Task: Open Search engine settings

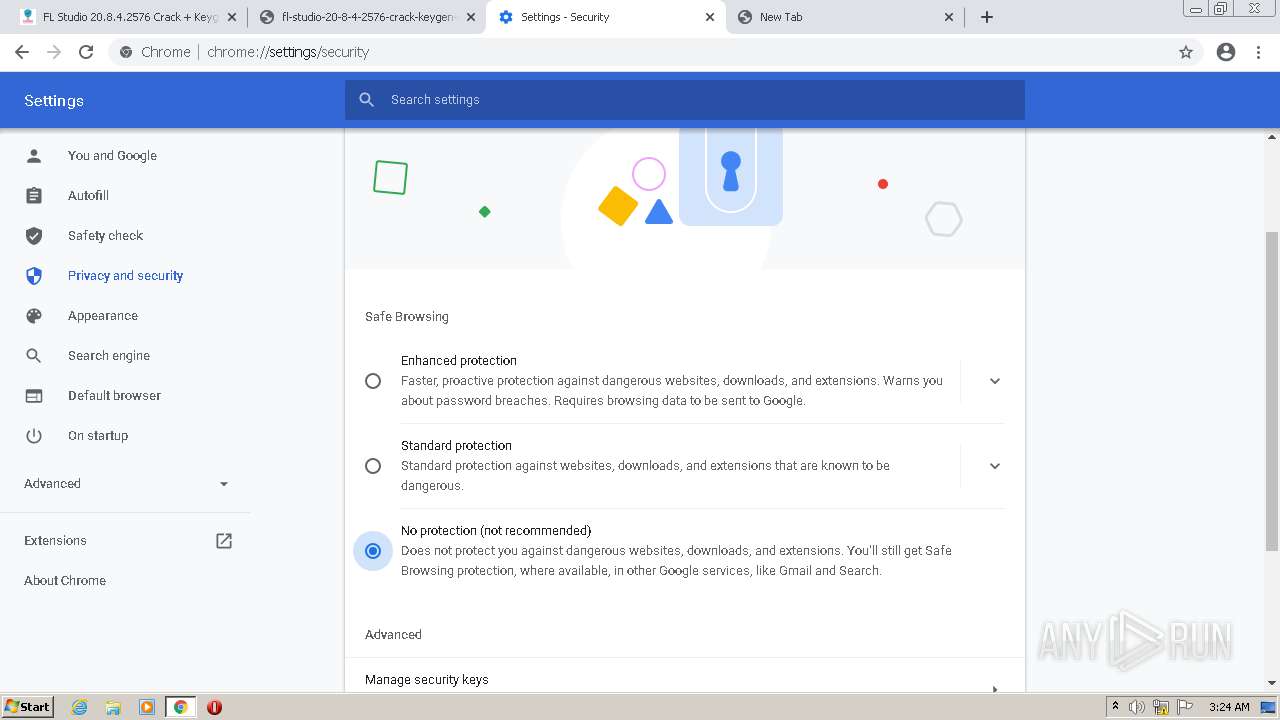Action: pos(109,356)
